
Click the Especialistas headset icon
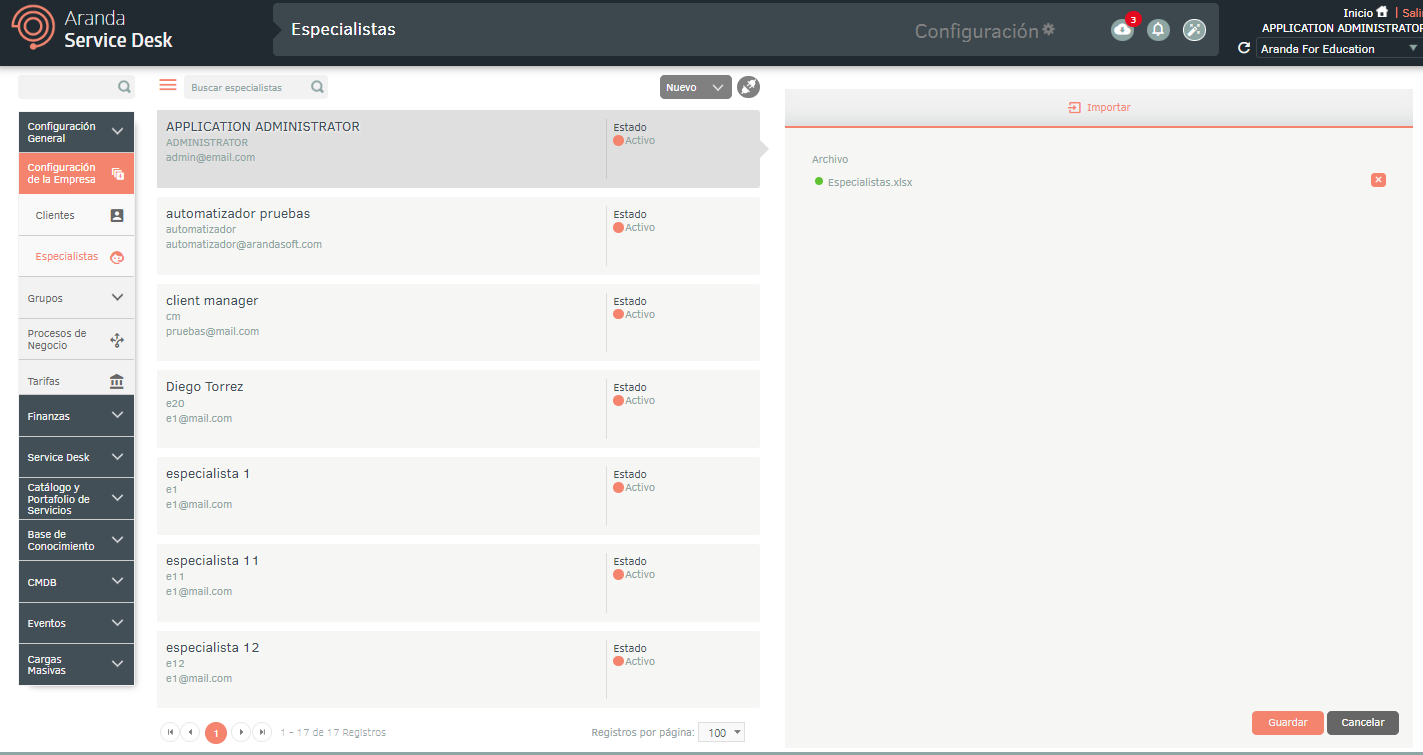coord(116,257)
